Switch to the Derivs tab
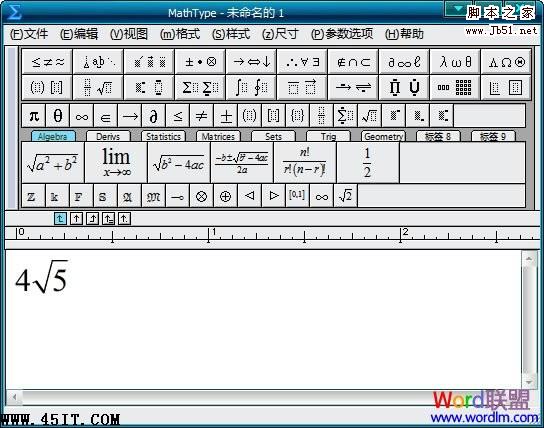Screen dimensions: 544x428 click(x=108, y=136)
